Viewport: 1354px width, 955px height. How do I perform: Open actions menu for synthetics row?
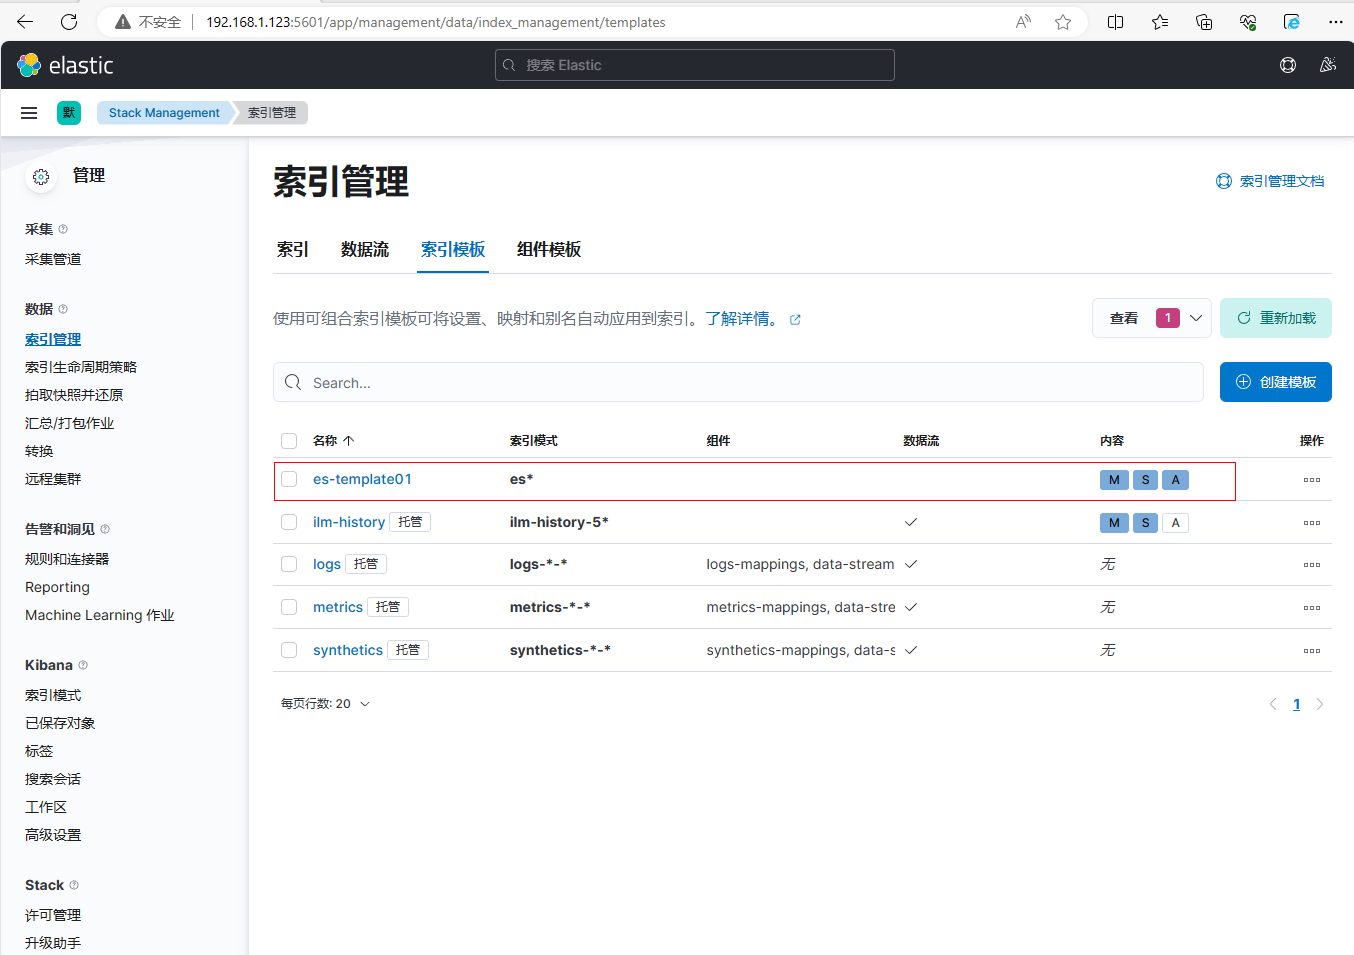tap(1311, 651)
